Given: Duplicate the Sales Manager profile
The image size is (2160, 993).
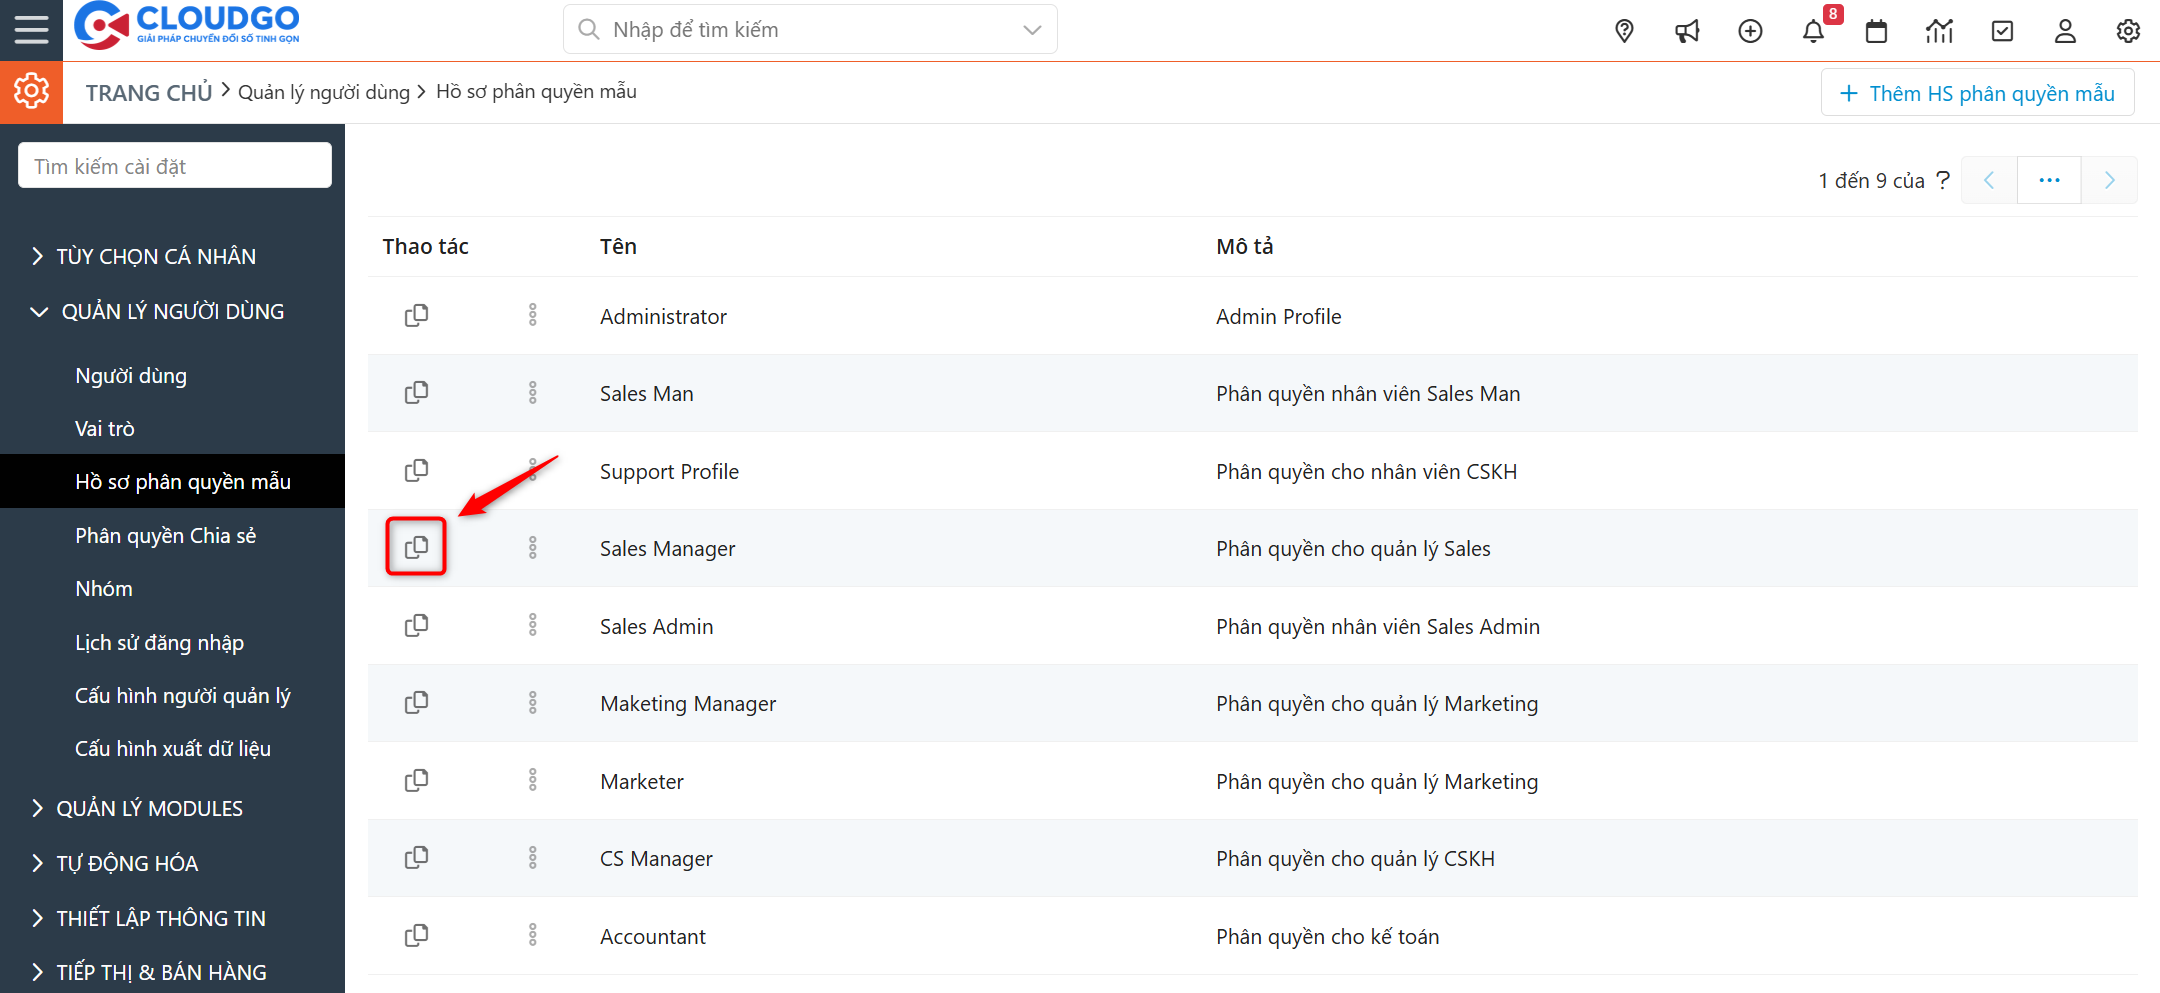Looking at the screenshot, I should tap(416, 547).
